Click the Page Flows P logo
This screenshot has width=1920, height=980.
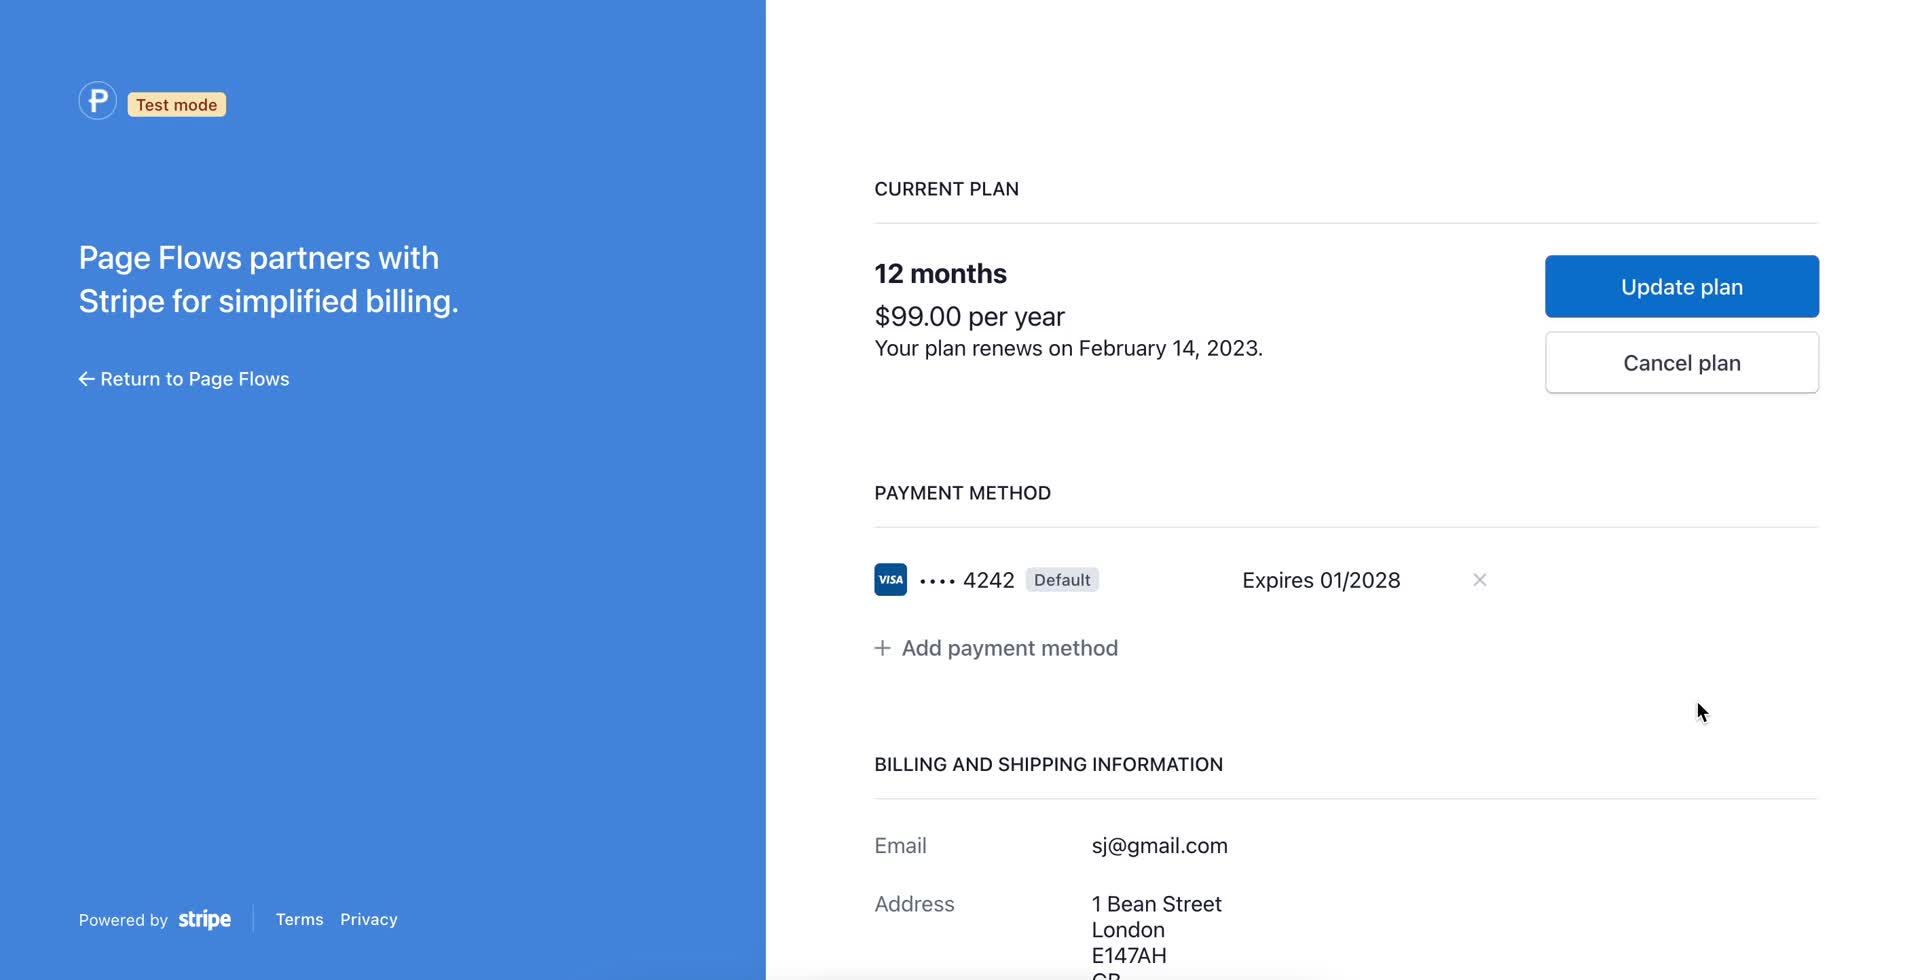(98, 101)
